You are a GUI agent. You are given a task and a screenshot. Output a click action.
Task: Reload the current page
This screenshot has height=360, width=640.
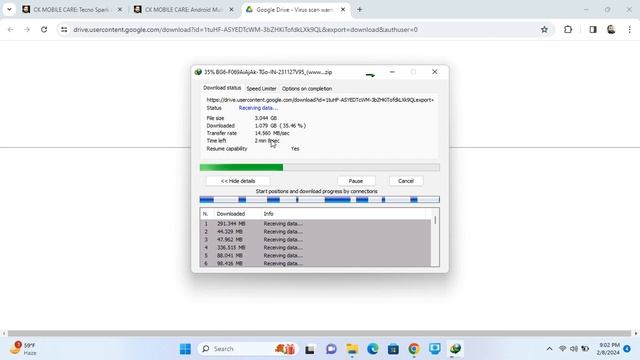44,29
